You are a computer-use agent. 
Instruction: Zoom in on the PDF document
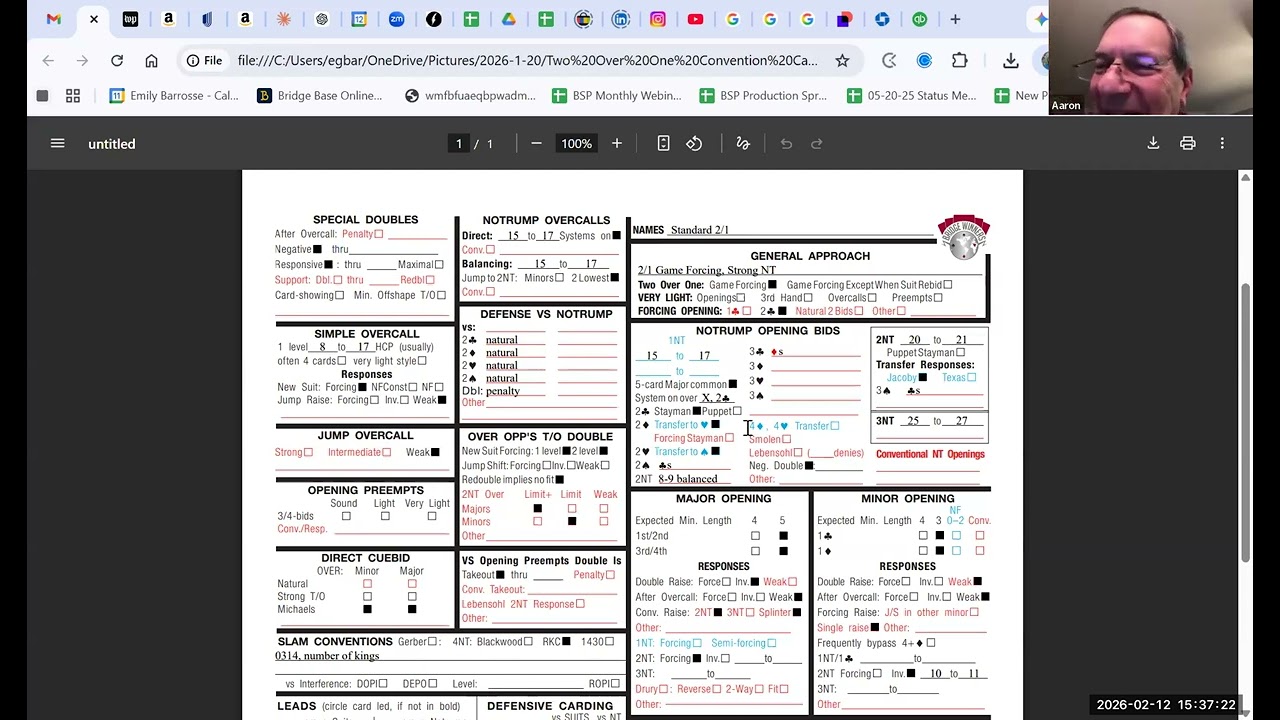(x=617, y=144)
